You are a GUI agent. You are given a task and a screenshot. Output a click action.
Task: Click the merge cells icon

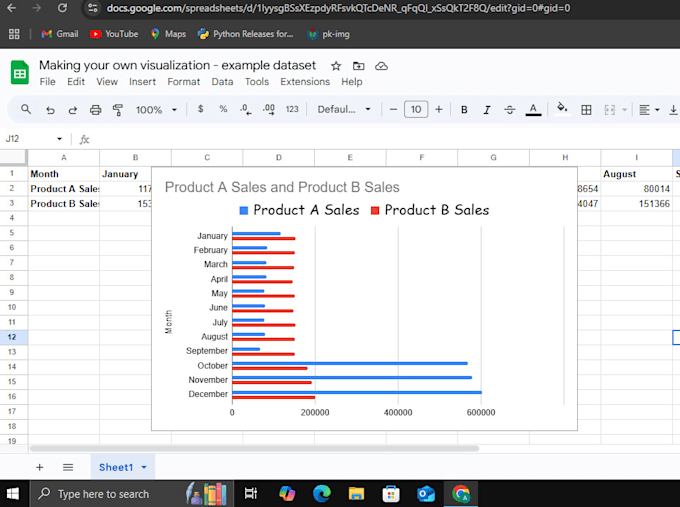(610, 110)
